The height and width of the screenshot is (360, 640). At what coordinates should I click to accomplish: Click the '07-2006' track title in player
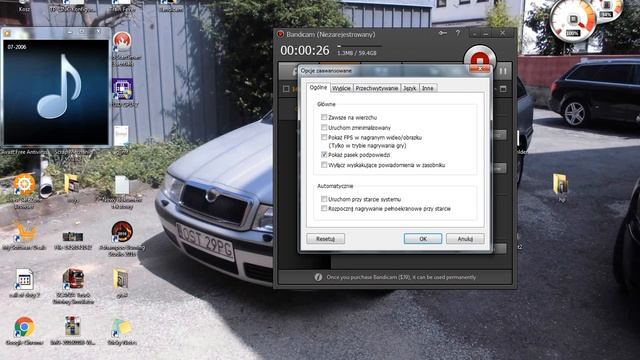pyautogui.click(x=17, y=47)
